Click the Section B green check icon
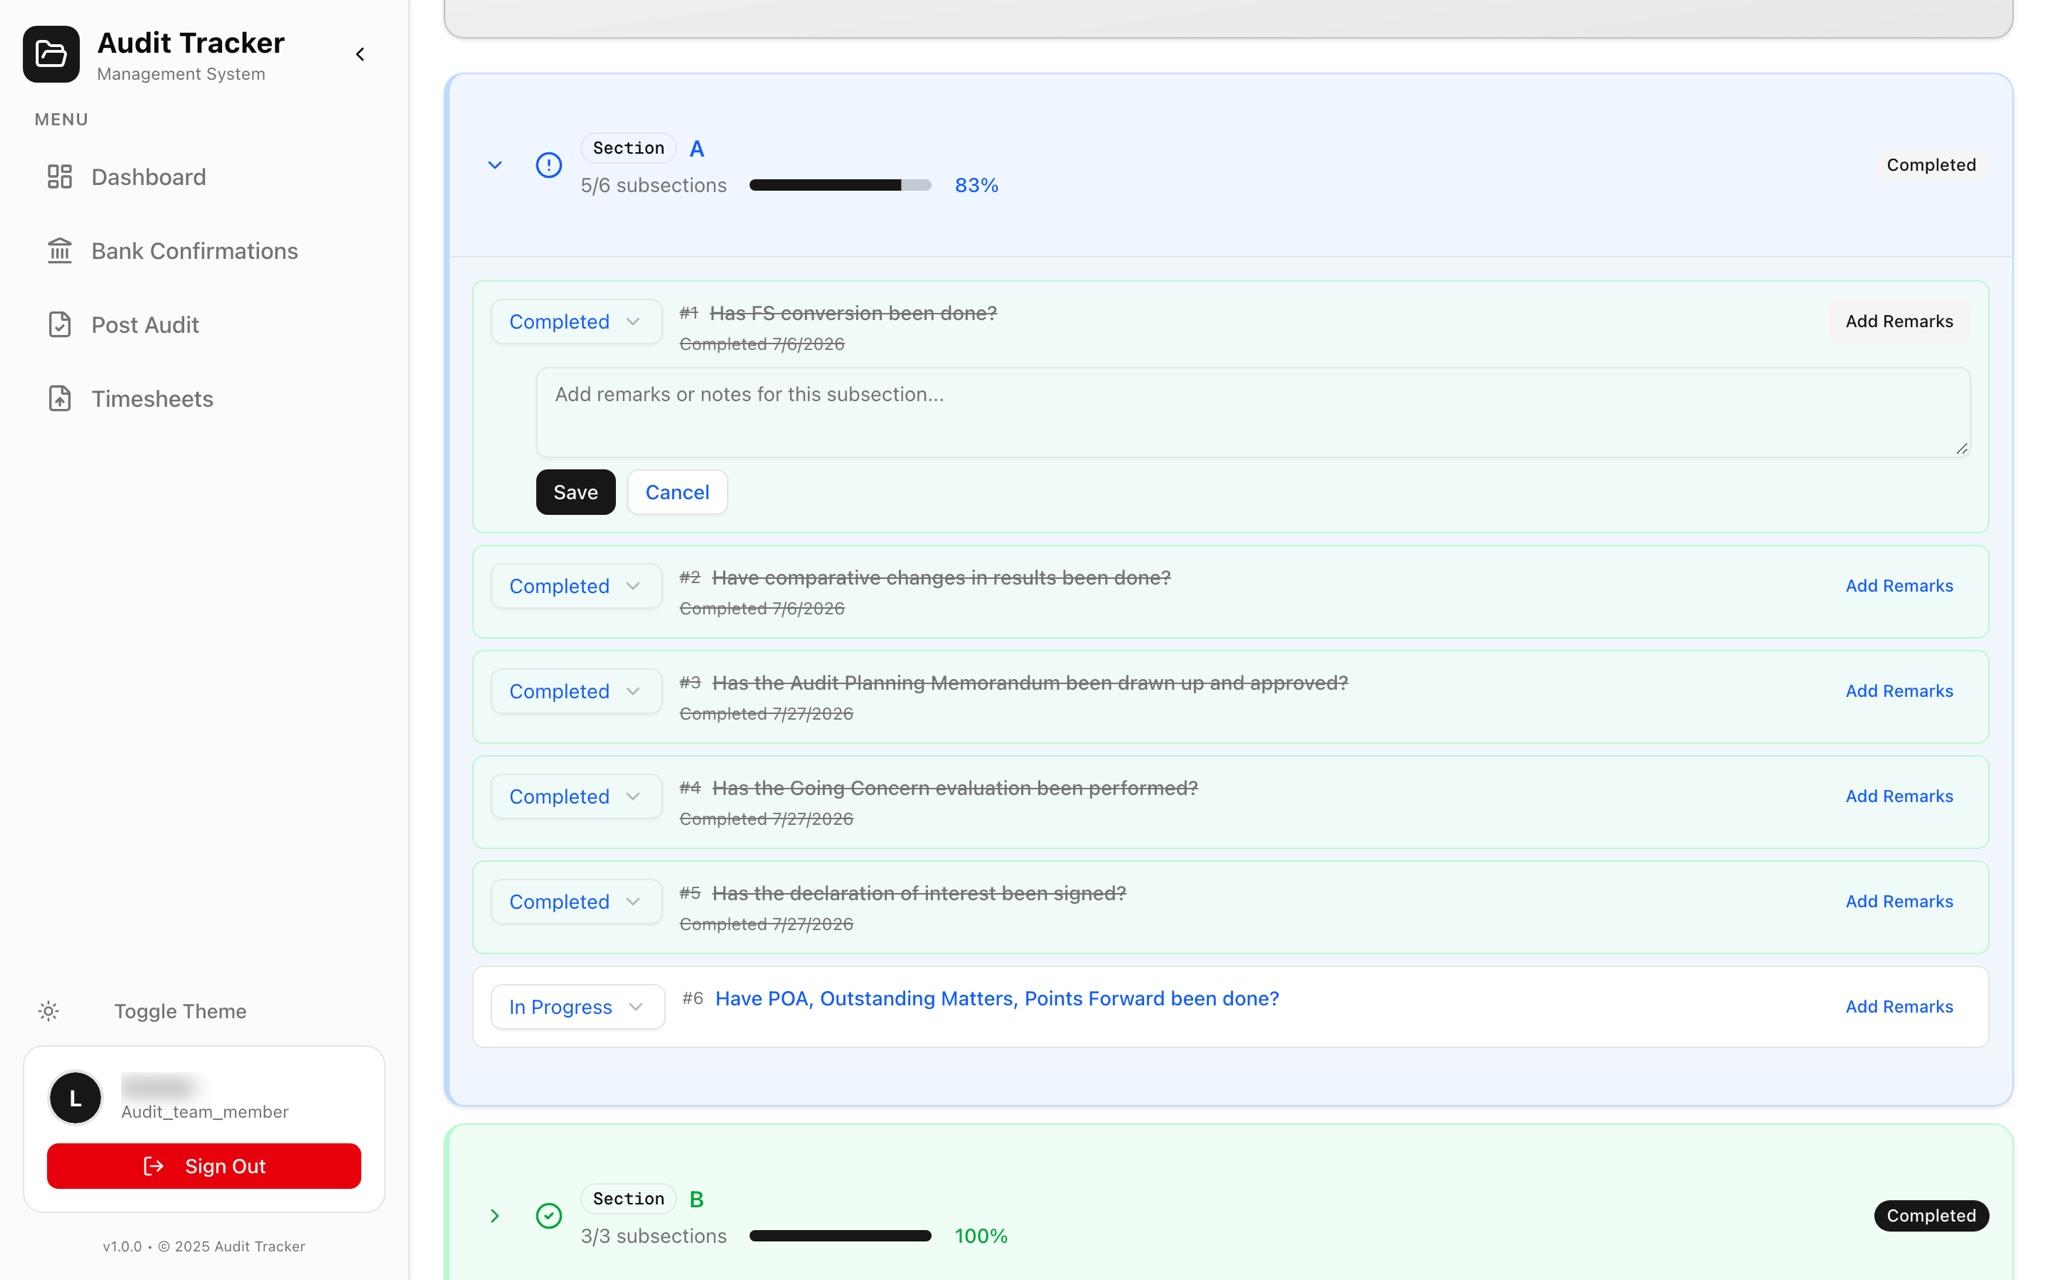This screenshot has height=1280, width=2048. (549, 1216)
